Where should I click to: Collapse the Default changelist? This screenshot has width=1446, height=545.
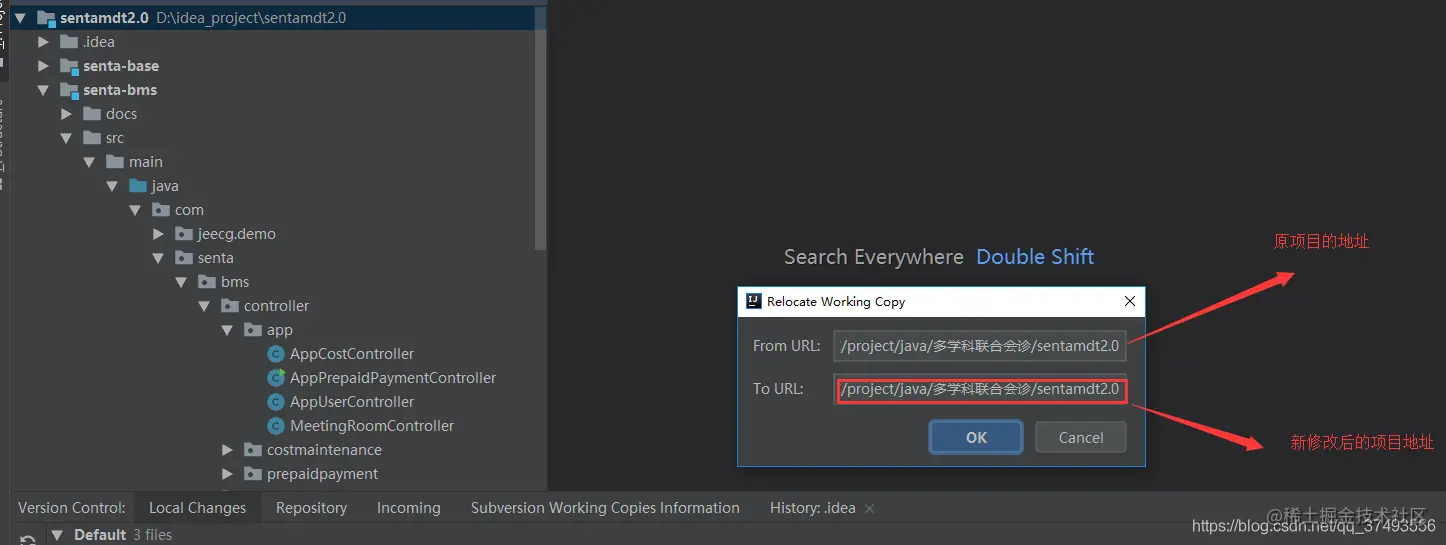click(x=57, y=535)
